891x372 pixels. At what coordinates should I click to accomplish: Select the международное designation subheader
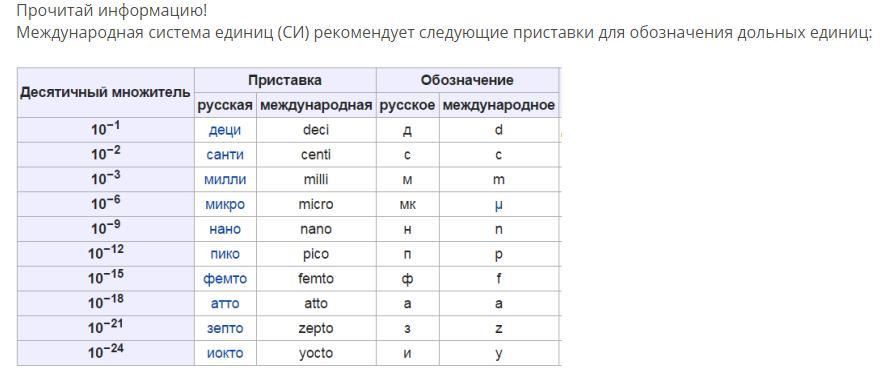pos(498,105)
